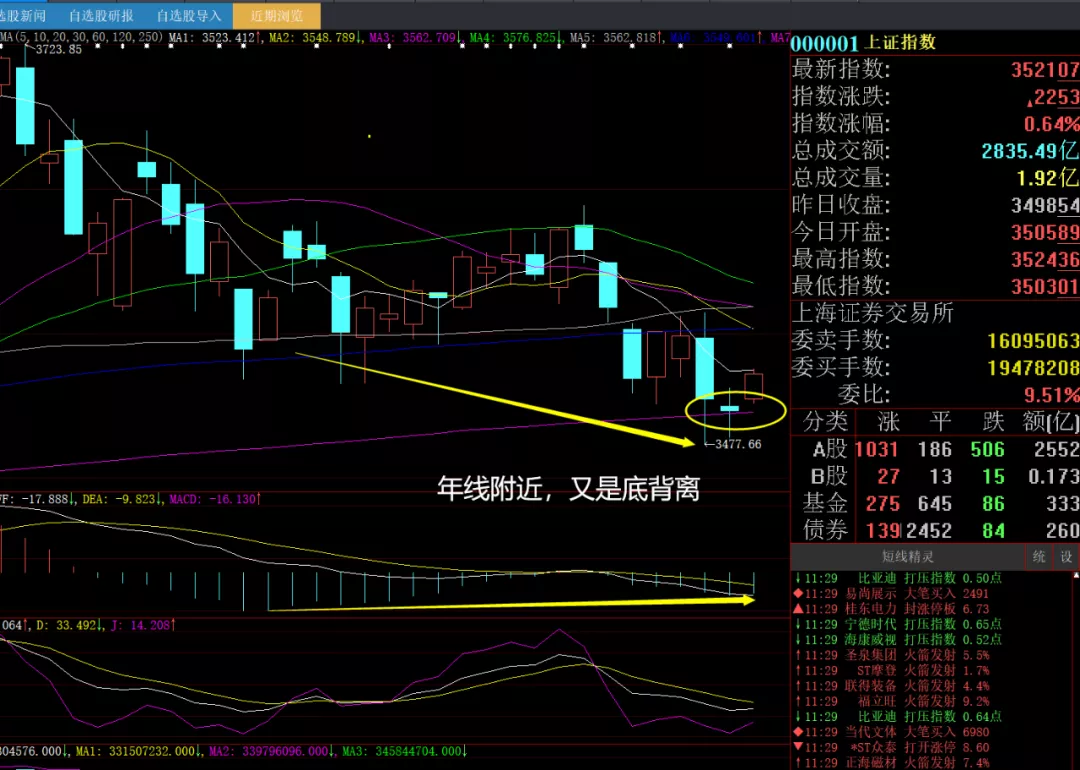This screenshot has height=770, width=1080.
Task: Click the MACD: -16.130 indicator value
Action: tap(215, 499)
